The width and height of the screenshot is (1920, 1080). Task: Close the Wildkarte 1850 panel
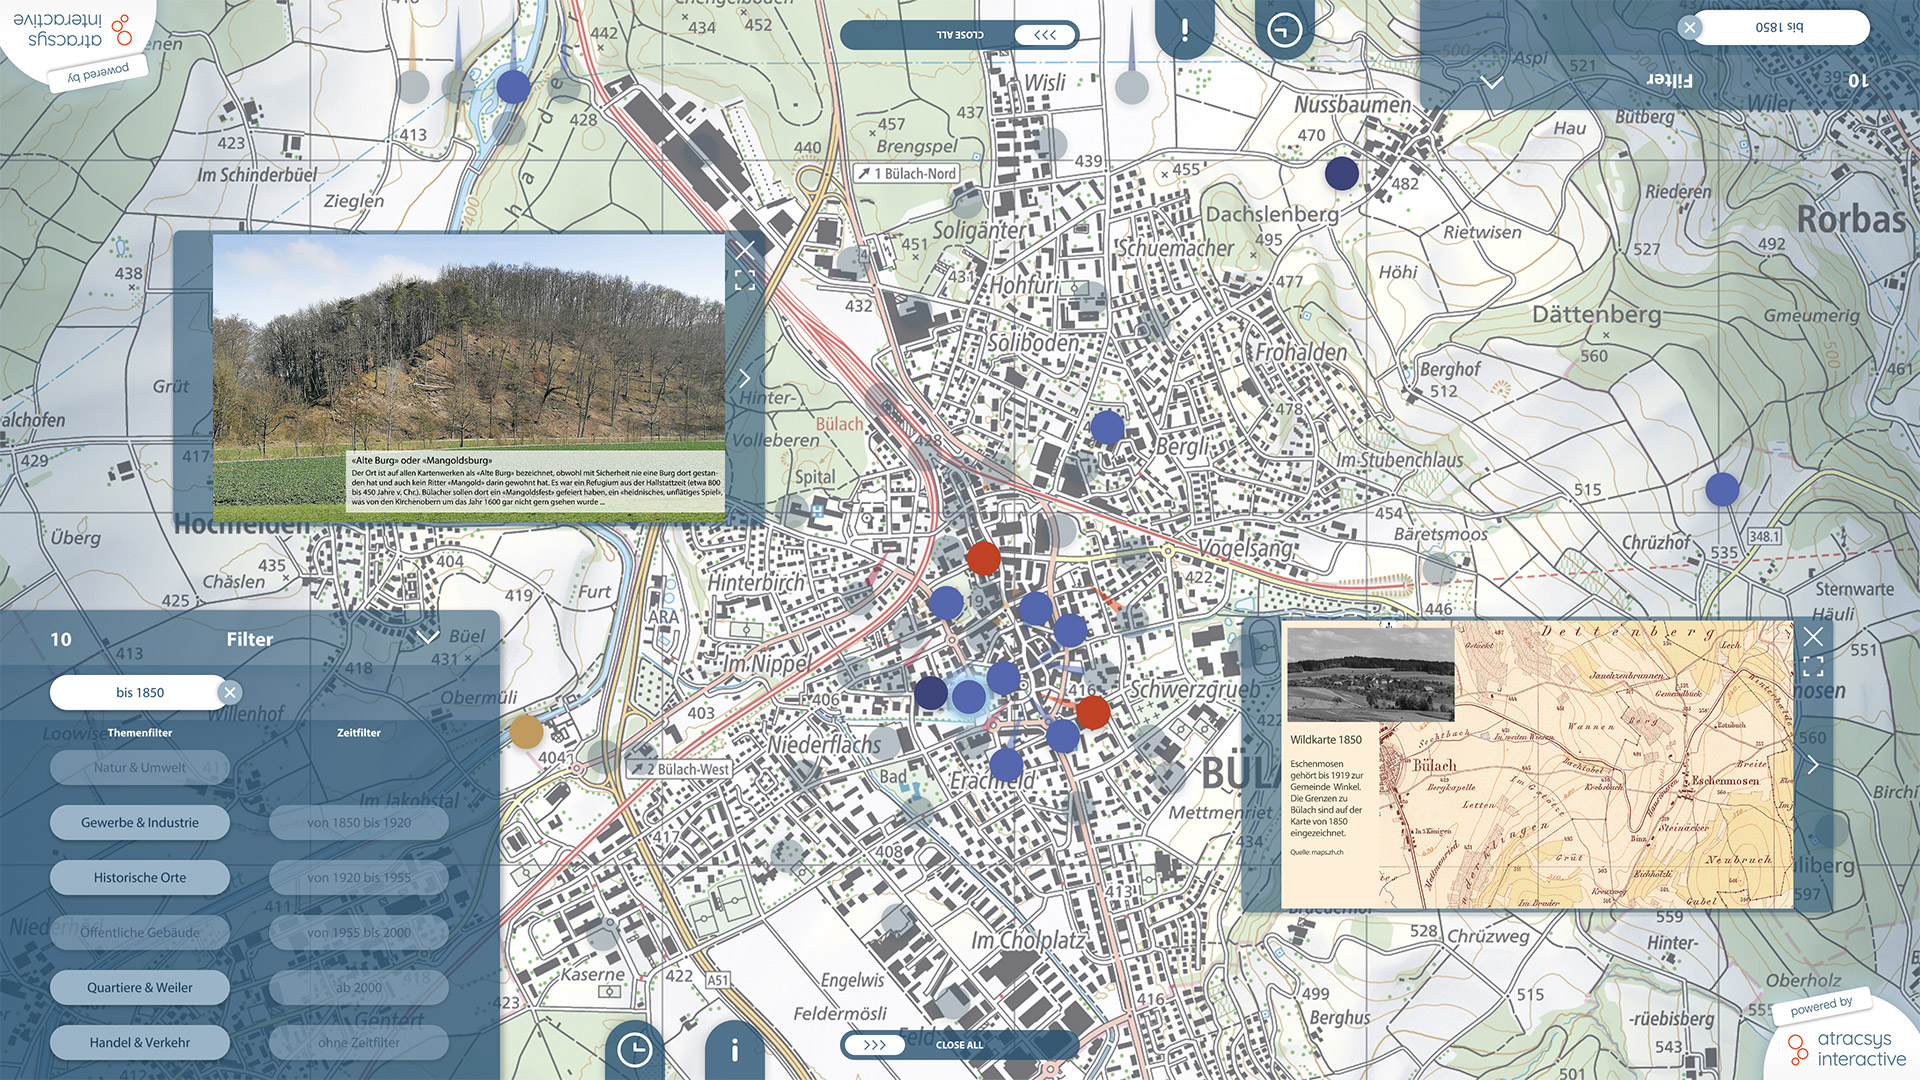(1813, 635)
